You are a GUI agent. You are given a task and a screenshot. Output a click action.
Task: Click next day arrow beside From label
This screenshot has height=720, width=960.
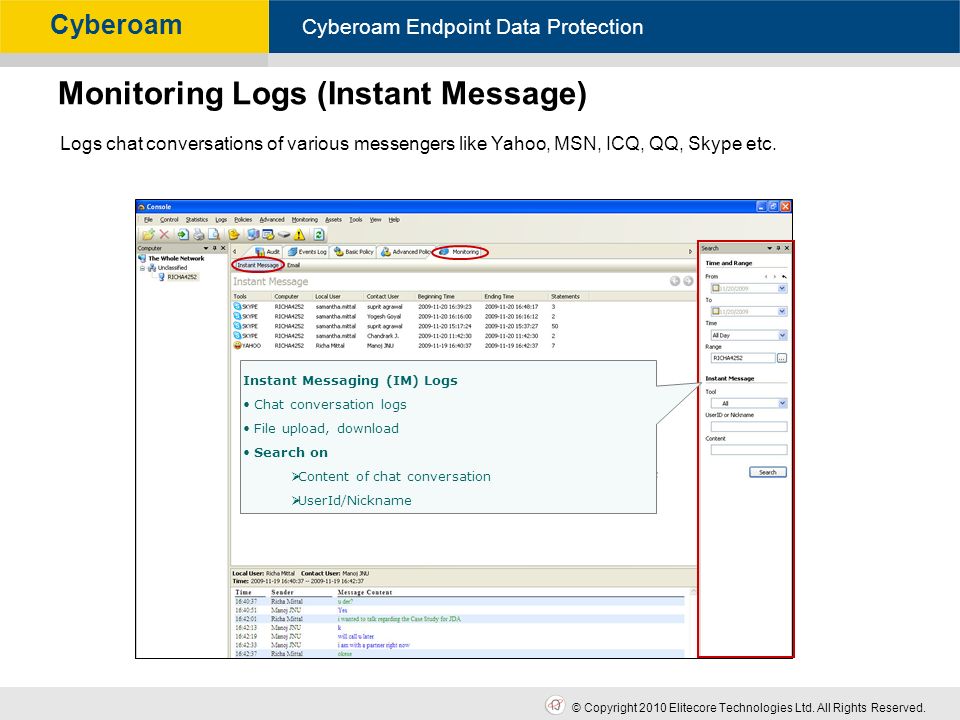(774, 277)
